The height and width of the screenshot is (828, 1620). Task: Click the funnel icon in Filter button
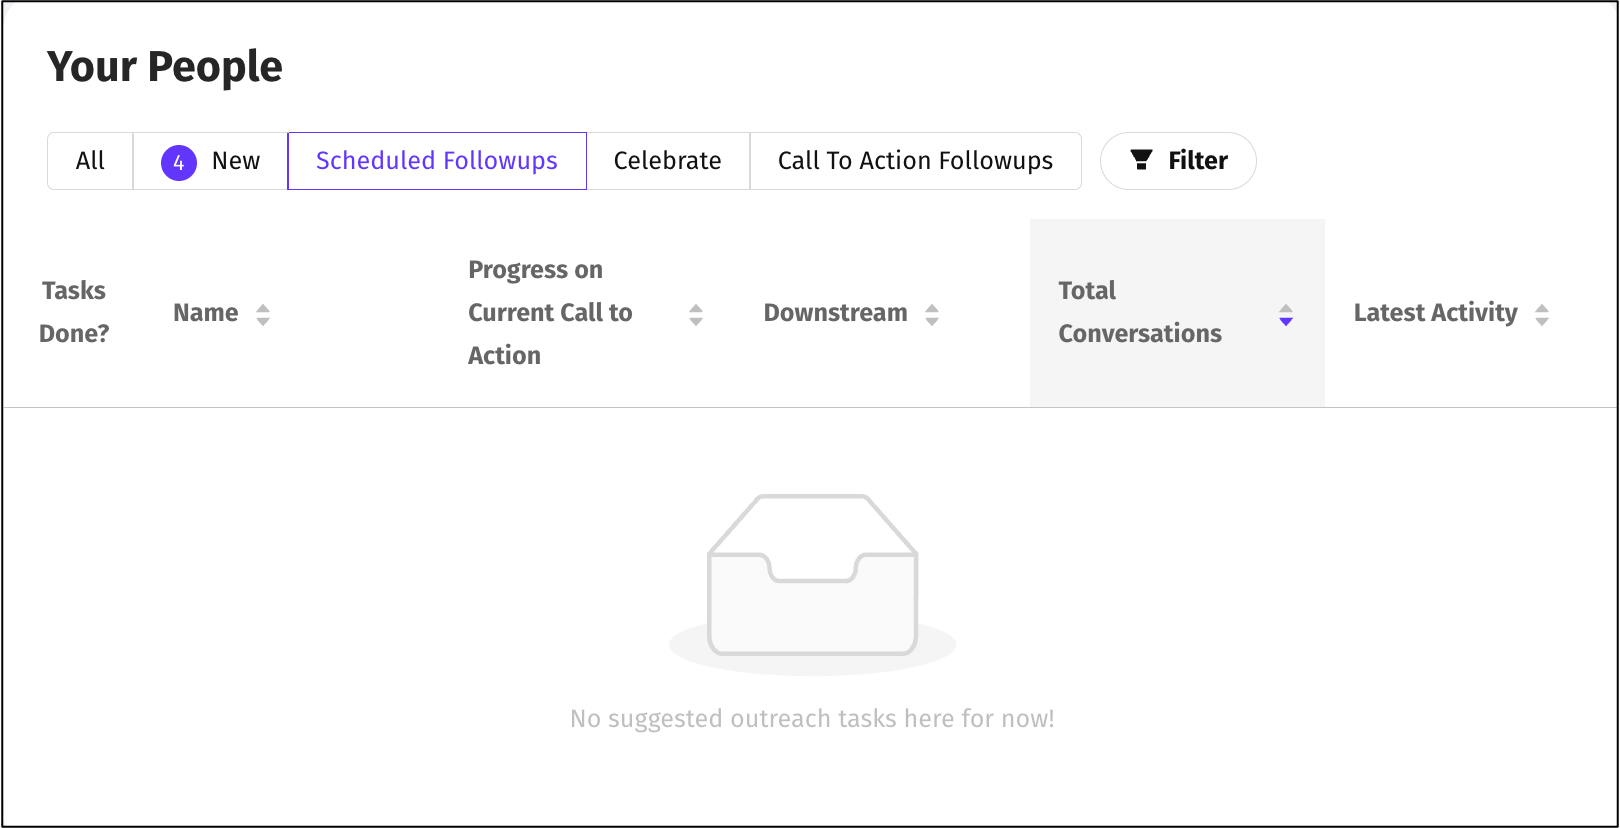coord(1141,160)
